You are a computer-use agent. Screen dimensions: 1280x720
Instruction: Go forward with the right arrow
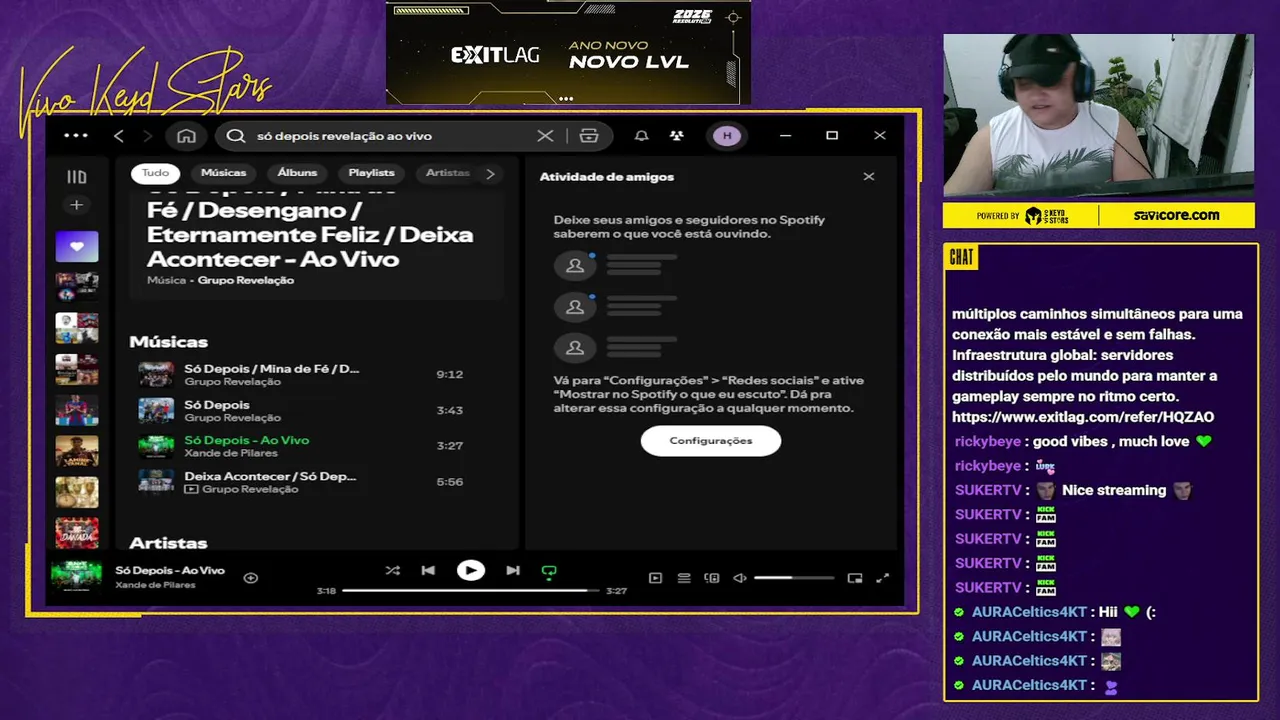(148, 136)
